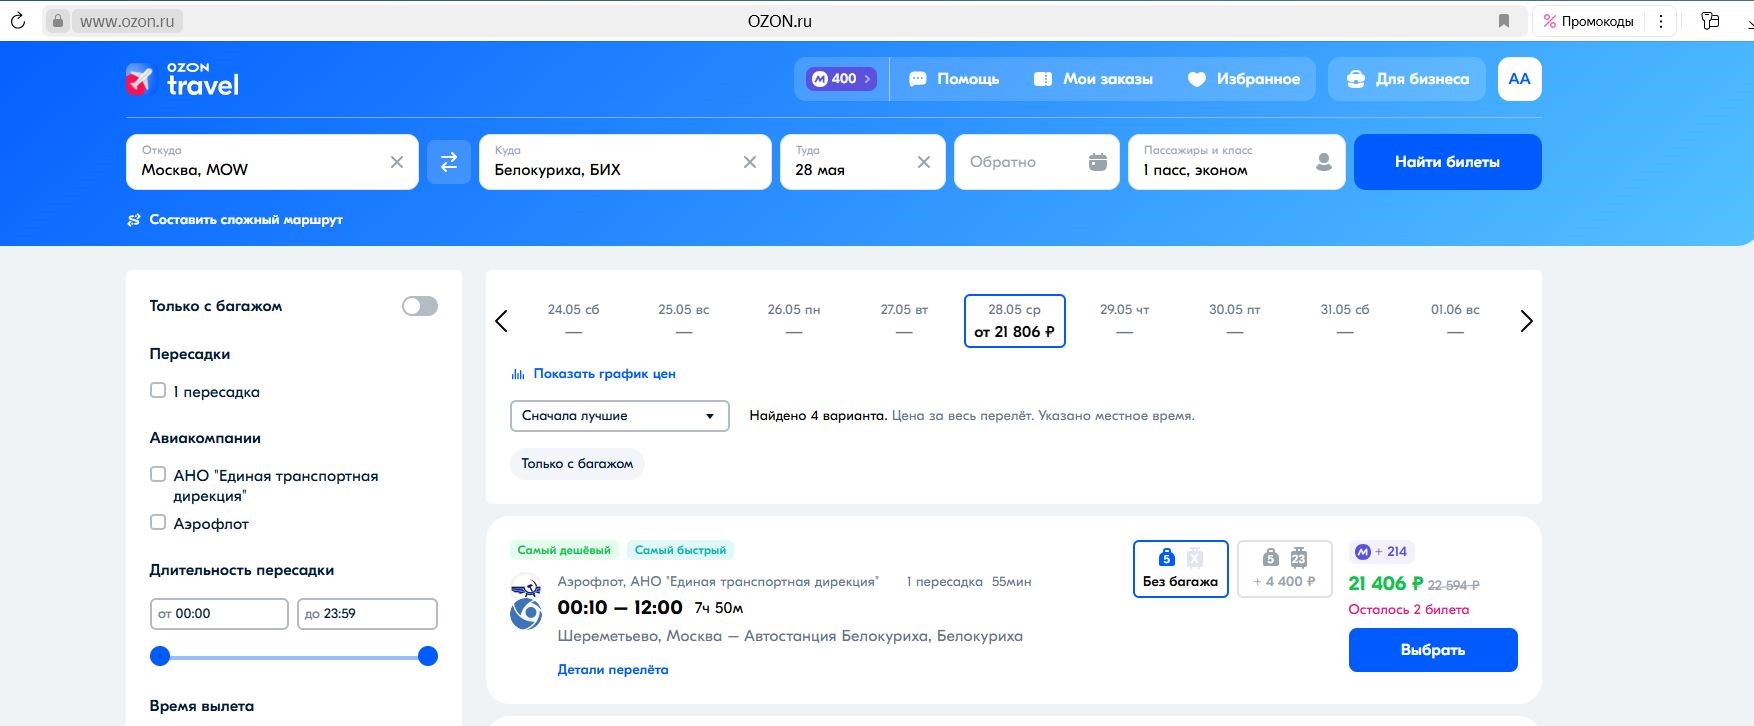Bookmark this page in address bar
The width and height of the screenshot is (1754, 726).
(1504, 21)
